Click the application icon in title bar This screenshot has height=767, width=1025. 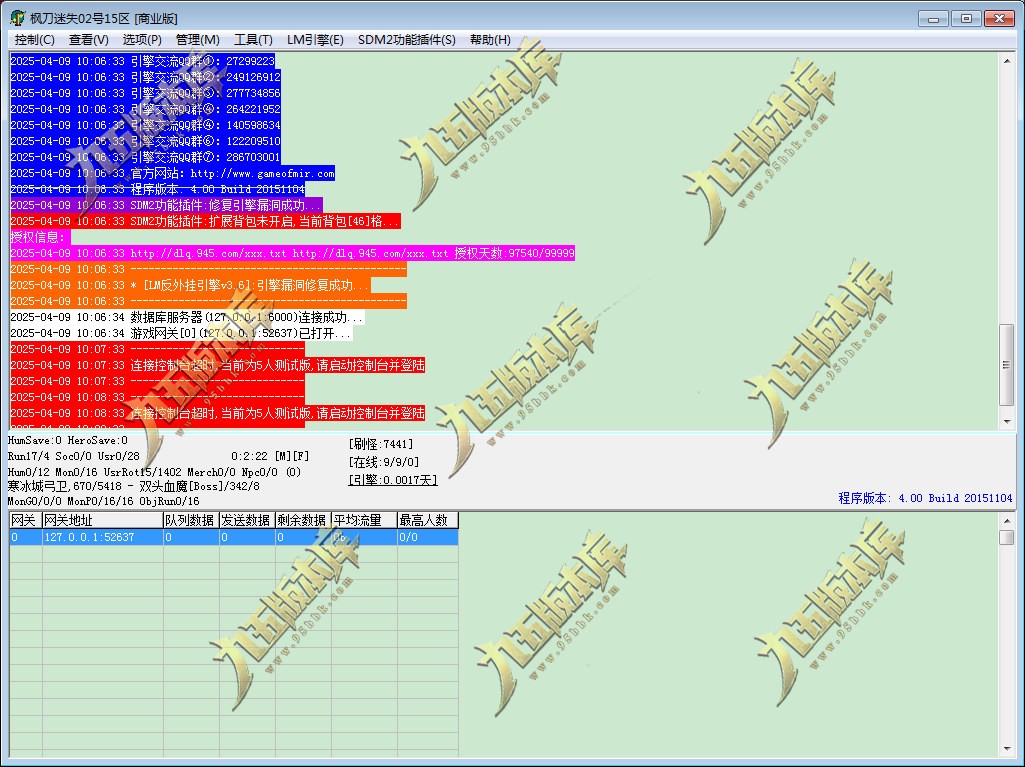click(x=18, y=18)
